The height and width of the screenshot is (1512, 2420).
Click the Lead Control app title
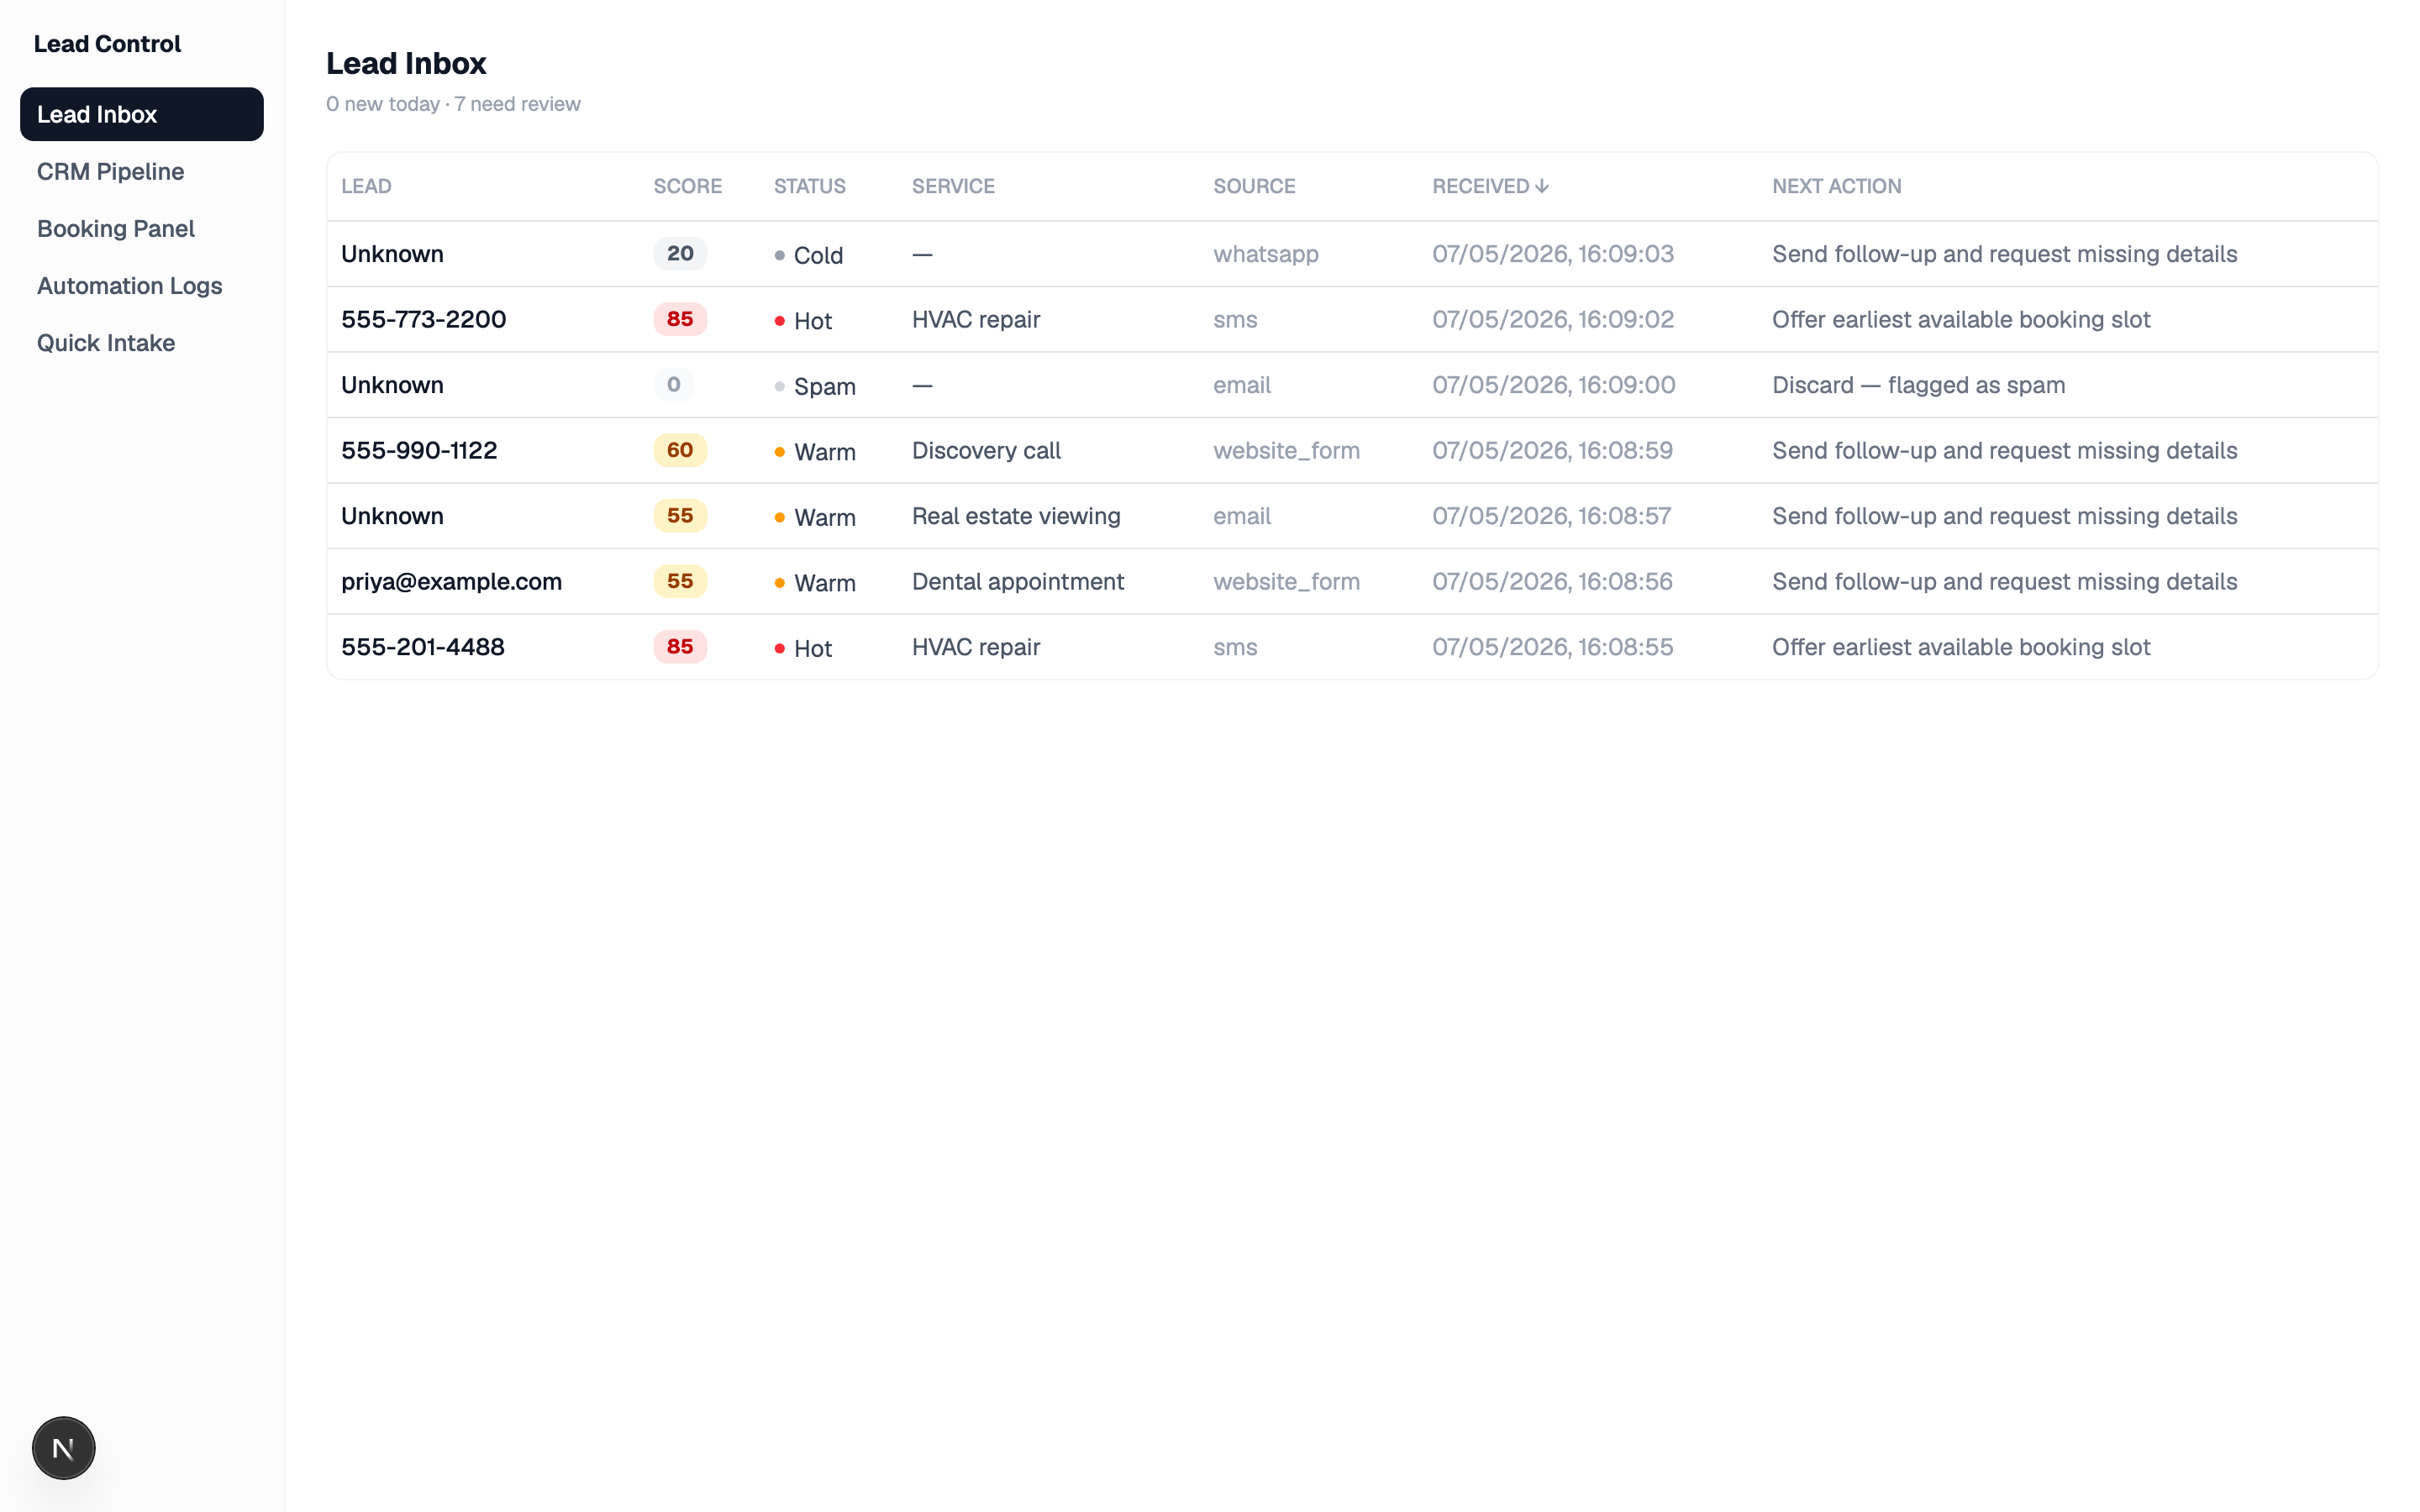107,44
